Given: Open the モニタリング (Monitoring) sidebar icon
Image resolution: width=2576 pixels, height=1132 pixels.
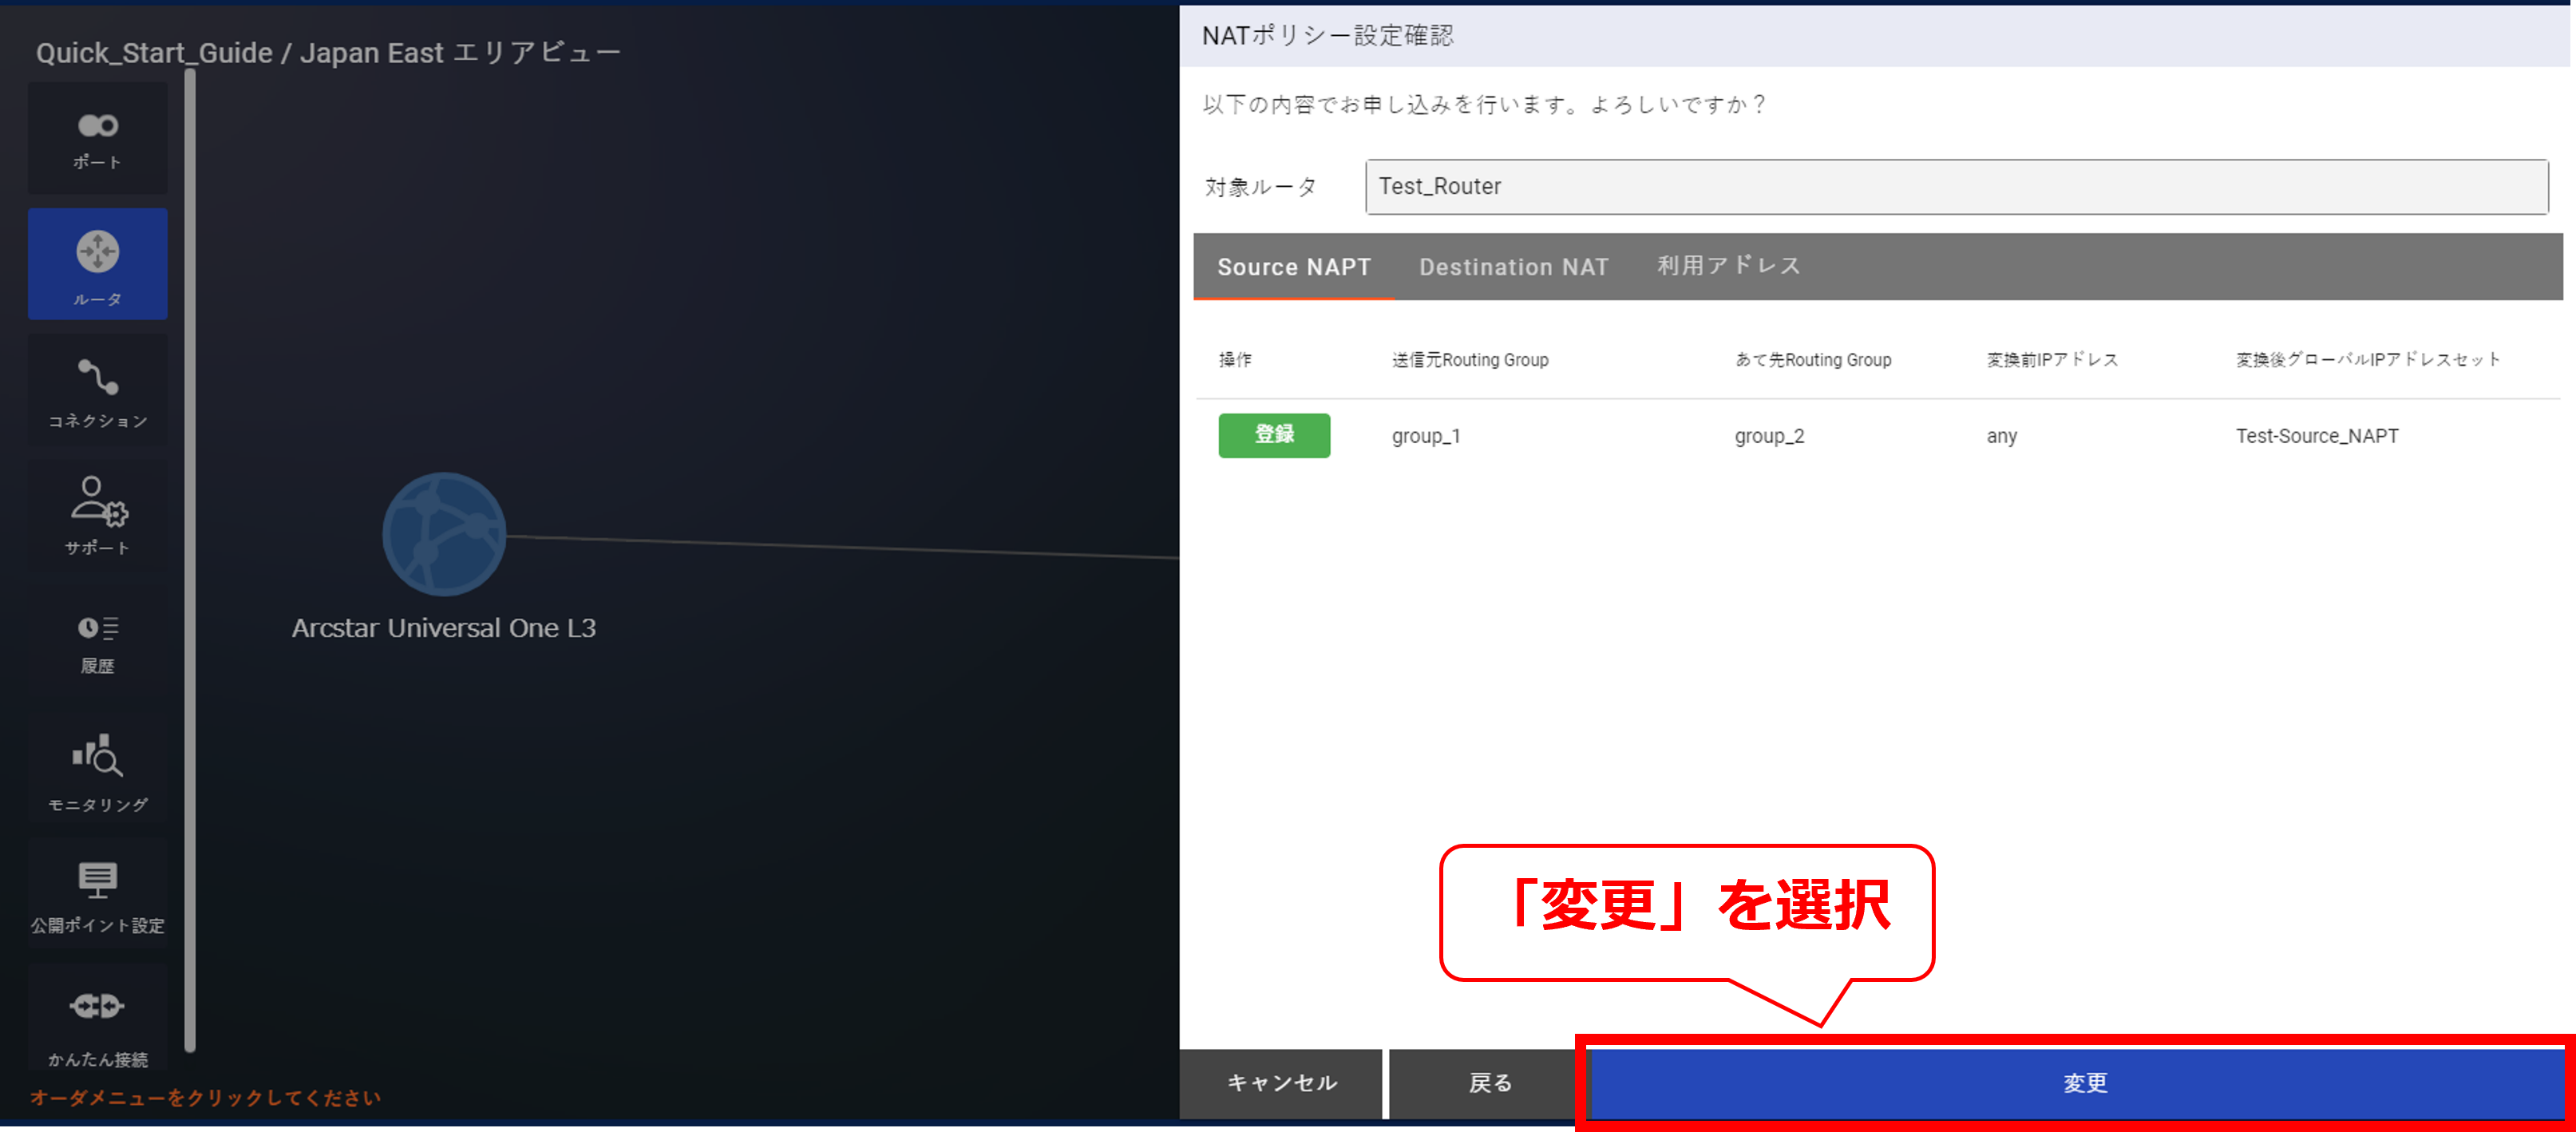Looking at the screenshot, I should tap(97, 771).
